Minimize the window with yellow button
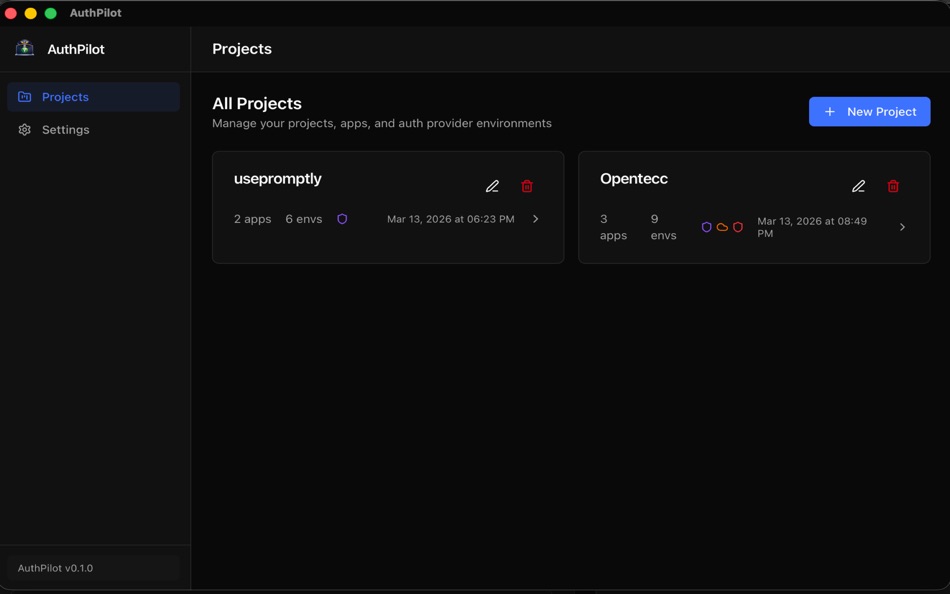Screen dimensions: 950x594 (x=31, y=13)
